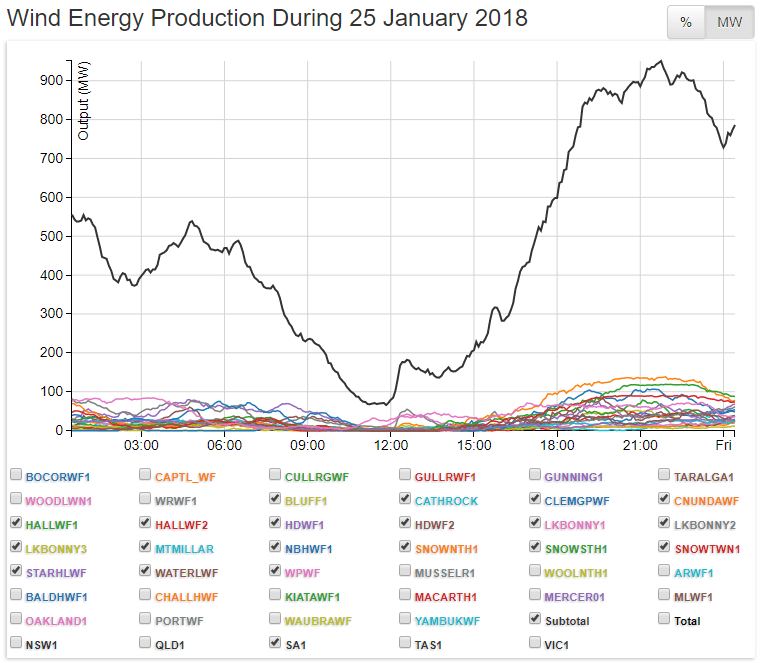Show the MACARTH1 series
763x663 pixels.
coord(405,596)
